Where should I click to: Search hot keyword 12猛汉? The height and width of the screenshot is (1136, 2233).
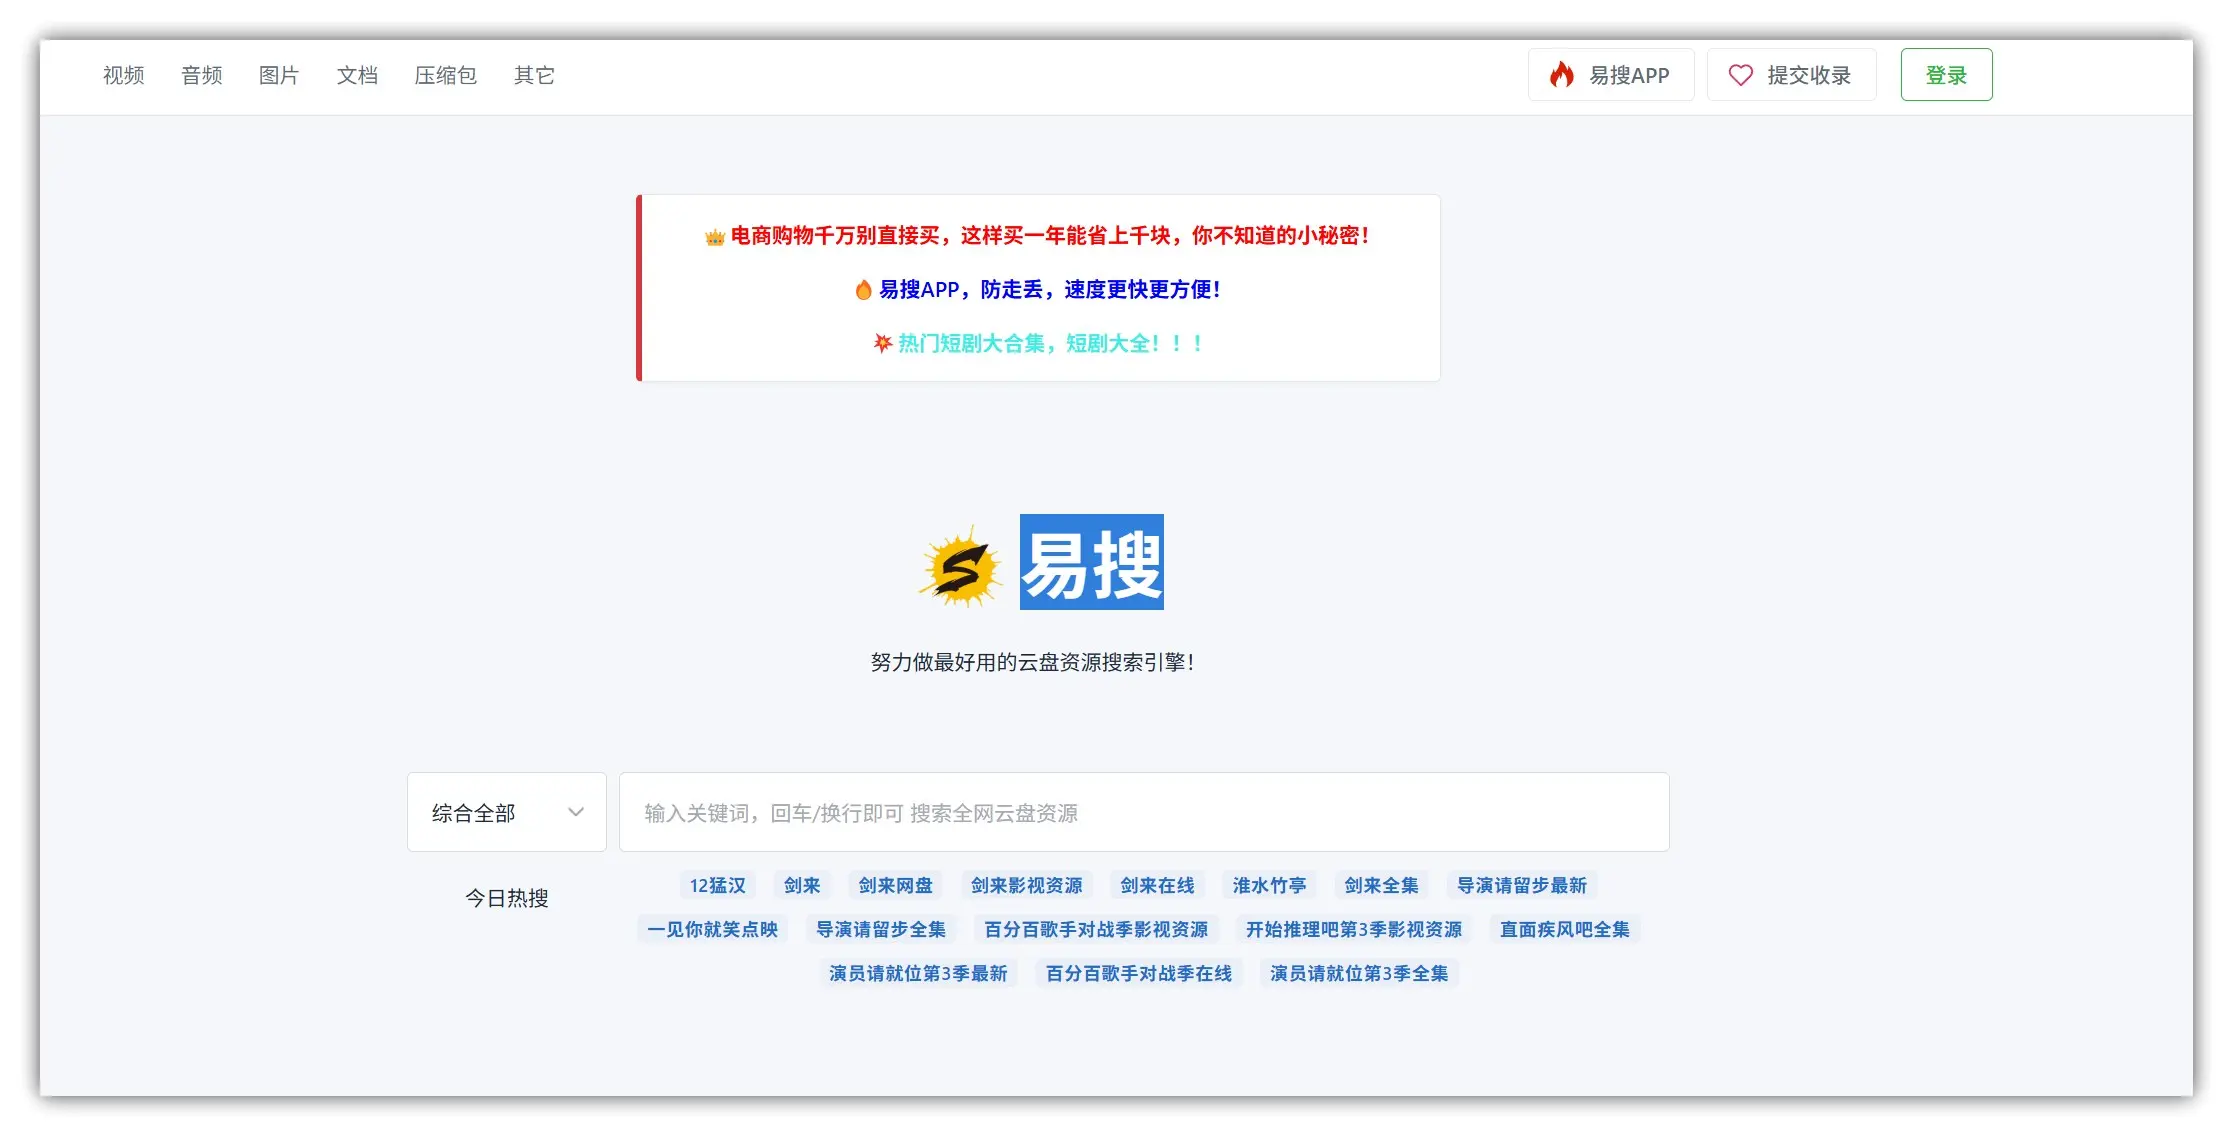[718, 885]
